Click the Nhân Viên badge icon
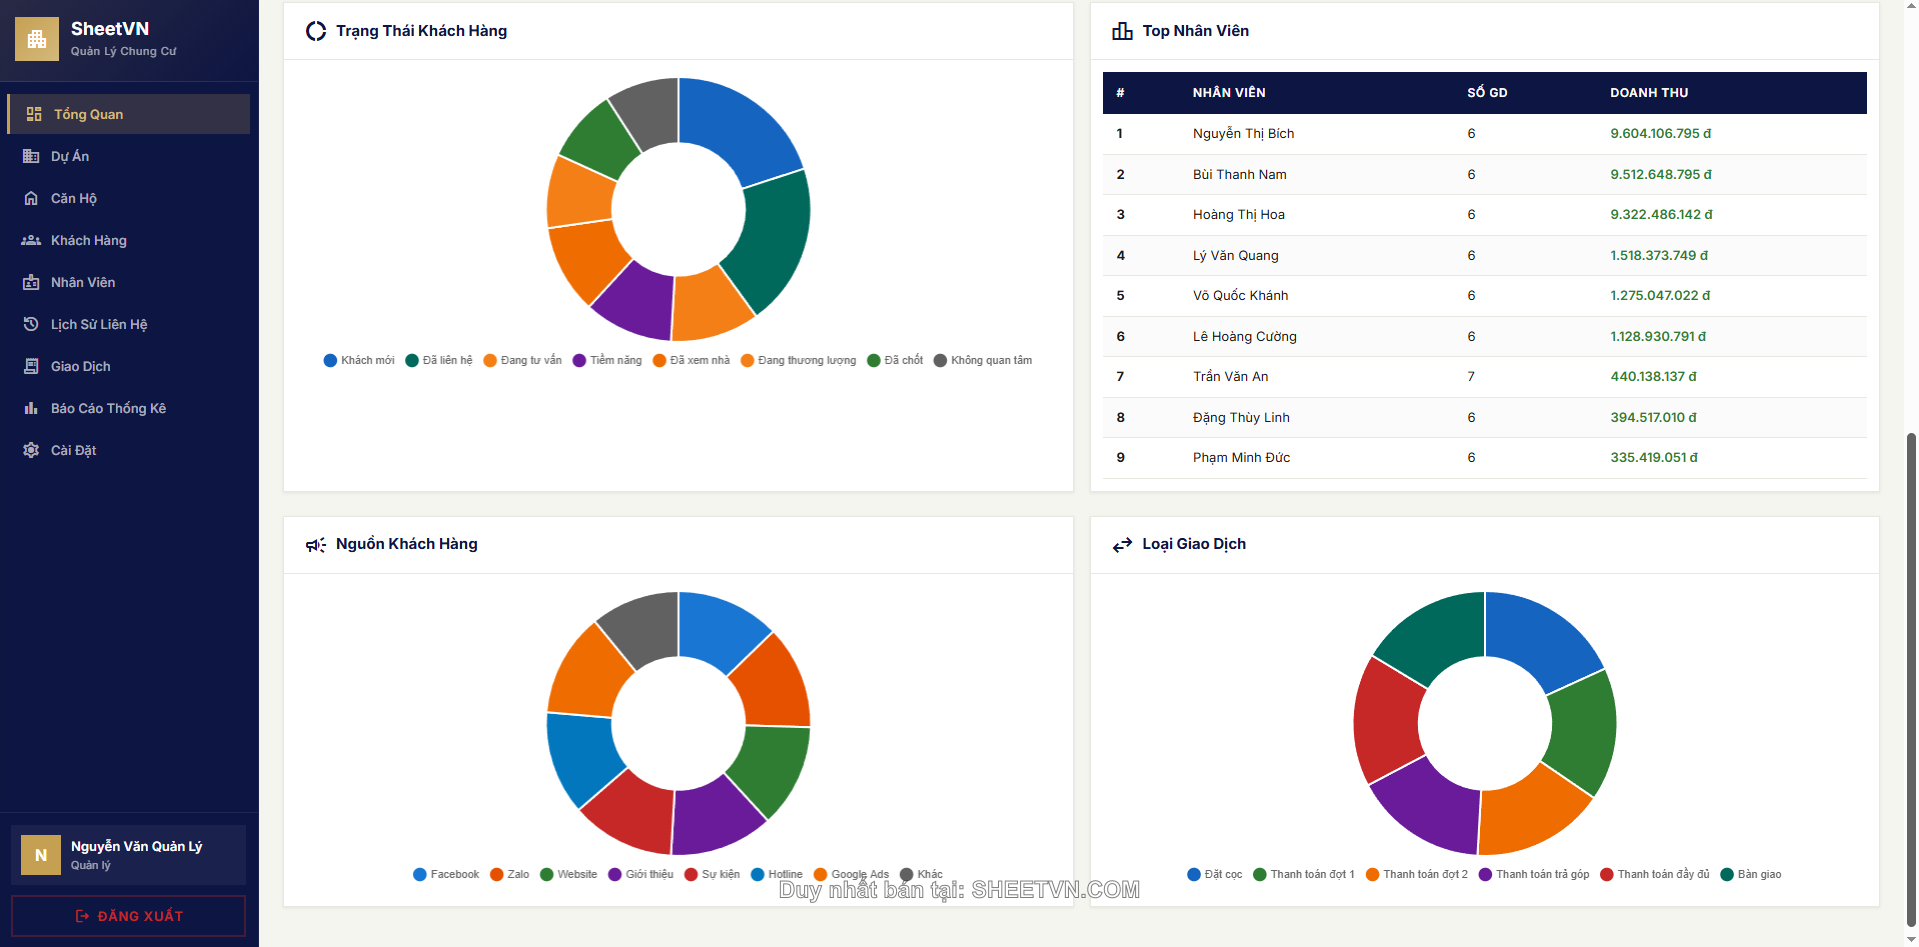Image resolution: width=1919 pixels, height=947 pixels. point(31,282)
